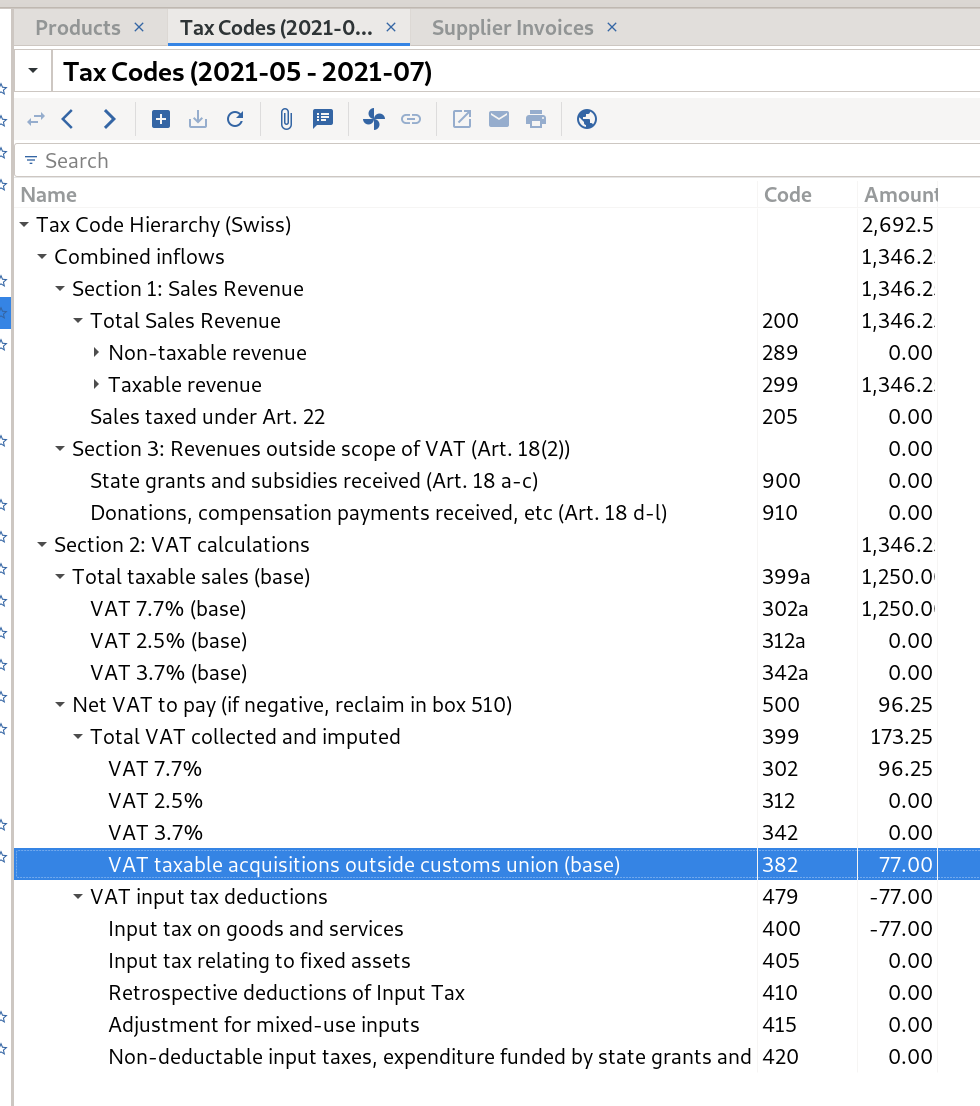The height and width of the screenshot is (1106, 980).
Task: Go to the next record arrow
Action: pyautogui.click(x=109, y=119)
